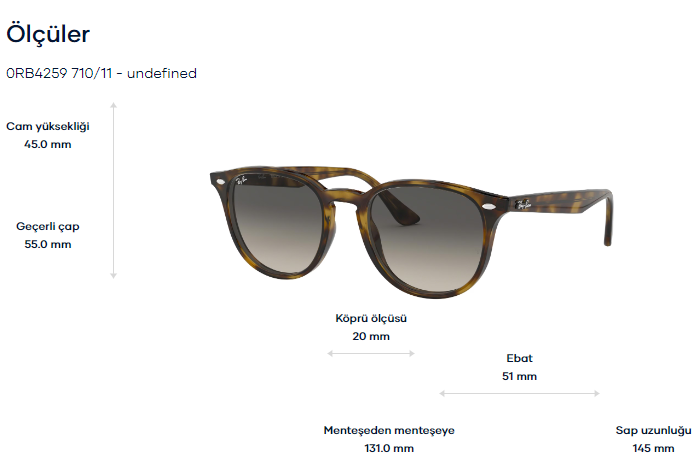Click the 20 mm bridge value

pyautogui.click(x=371, y=337)
